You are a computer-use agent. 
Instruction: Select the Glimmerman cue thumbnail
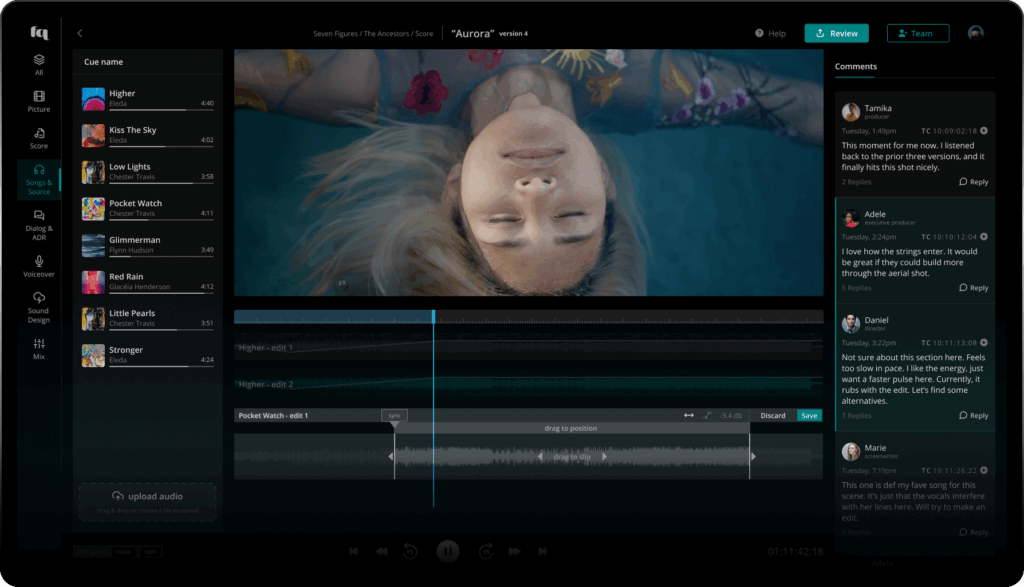click(93, 245)
